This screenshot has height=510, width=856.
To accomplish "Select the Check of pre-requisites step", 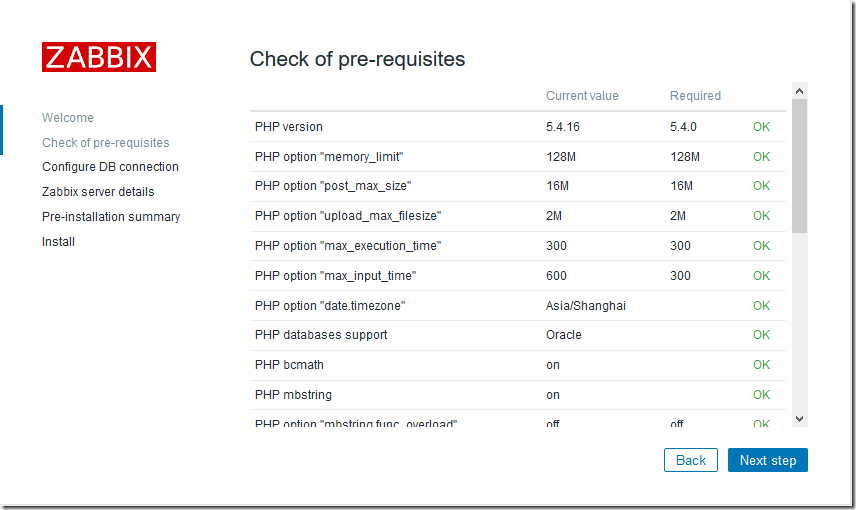I will click(106, 143).
